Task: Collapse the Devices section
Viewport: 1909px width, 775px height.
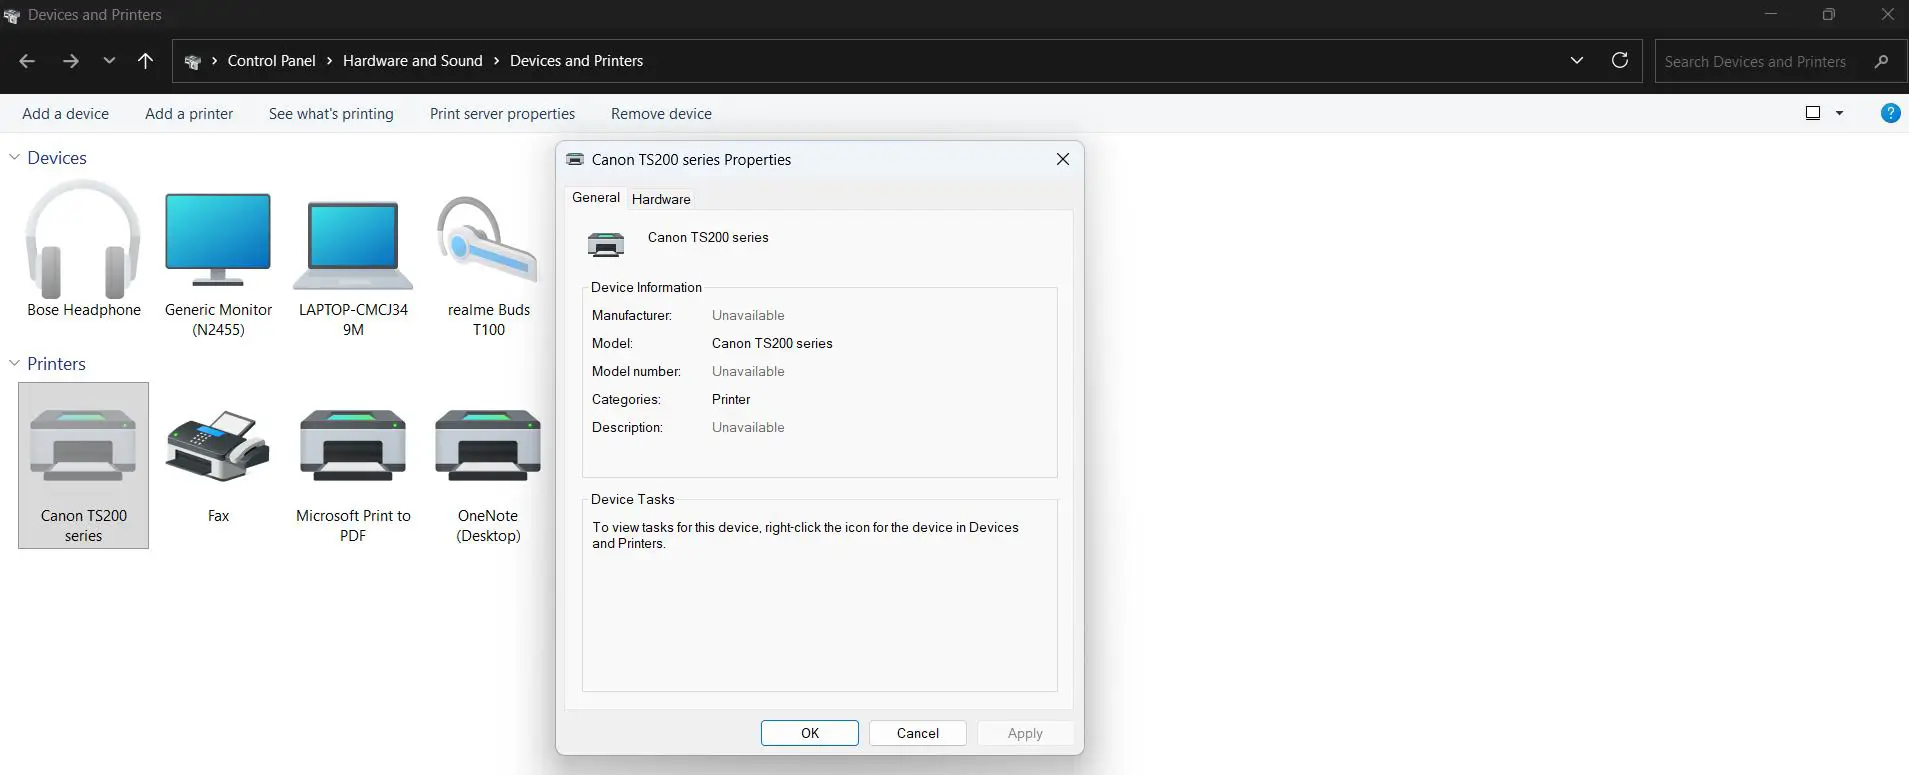Action: pos(15,158)
